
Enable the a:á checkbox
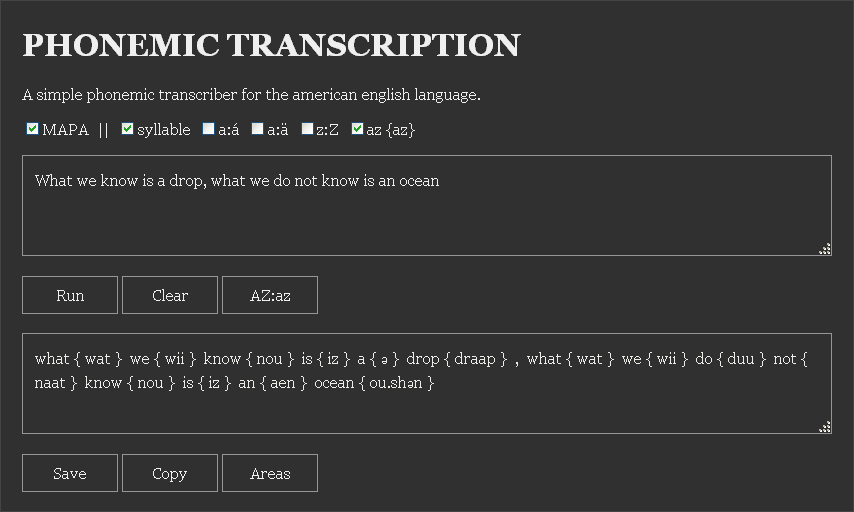[208, 129]
